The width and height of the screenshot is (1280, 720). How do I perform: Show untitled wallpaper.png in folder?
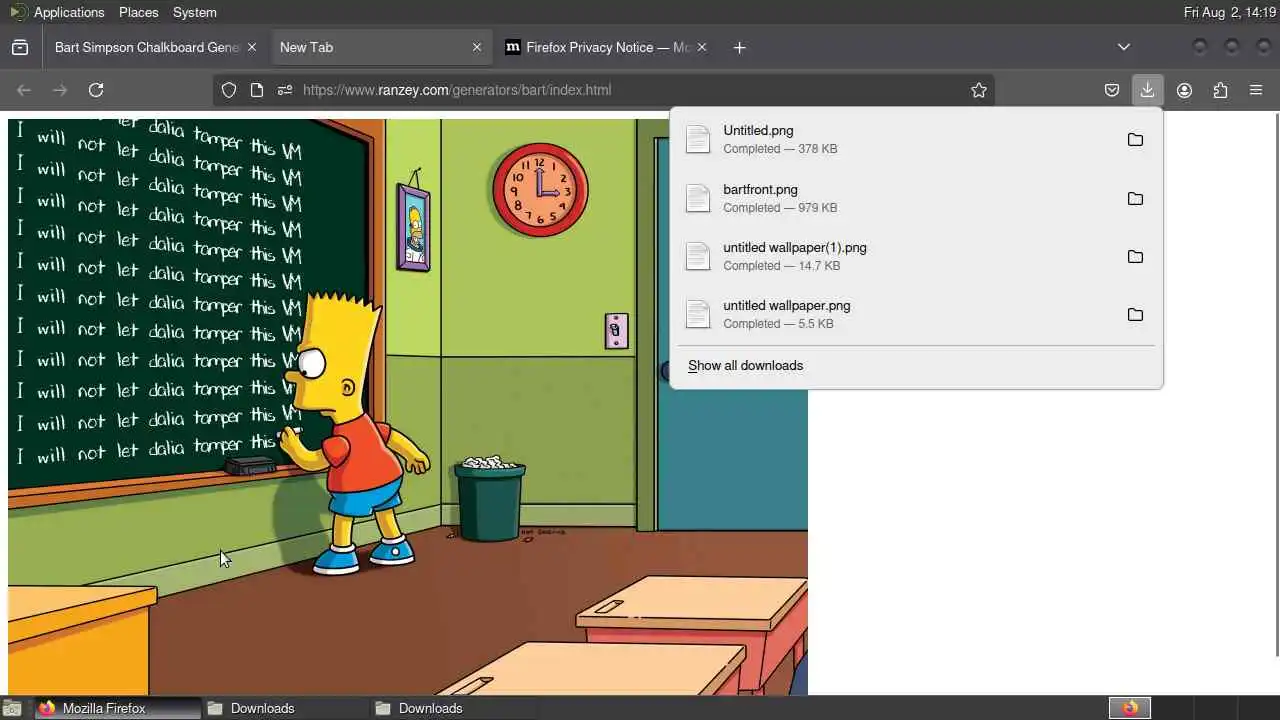[x=1135, y=315]
